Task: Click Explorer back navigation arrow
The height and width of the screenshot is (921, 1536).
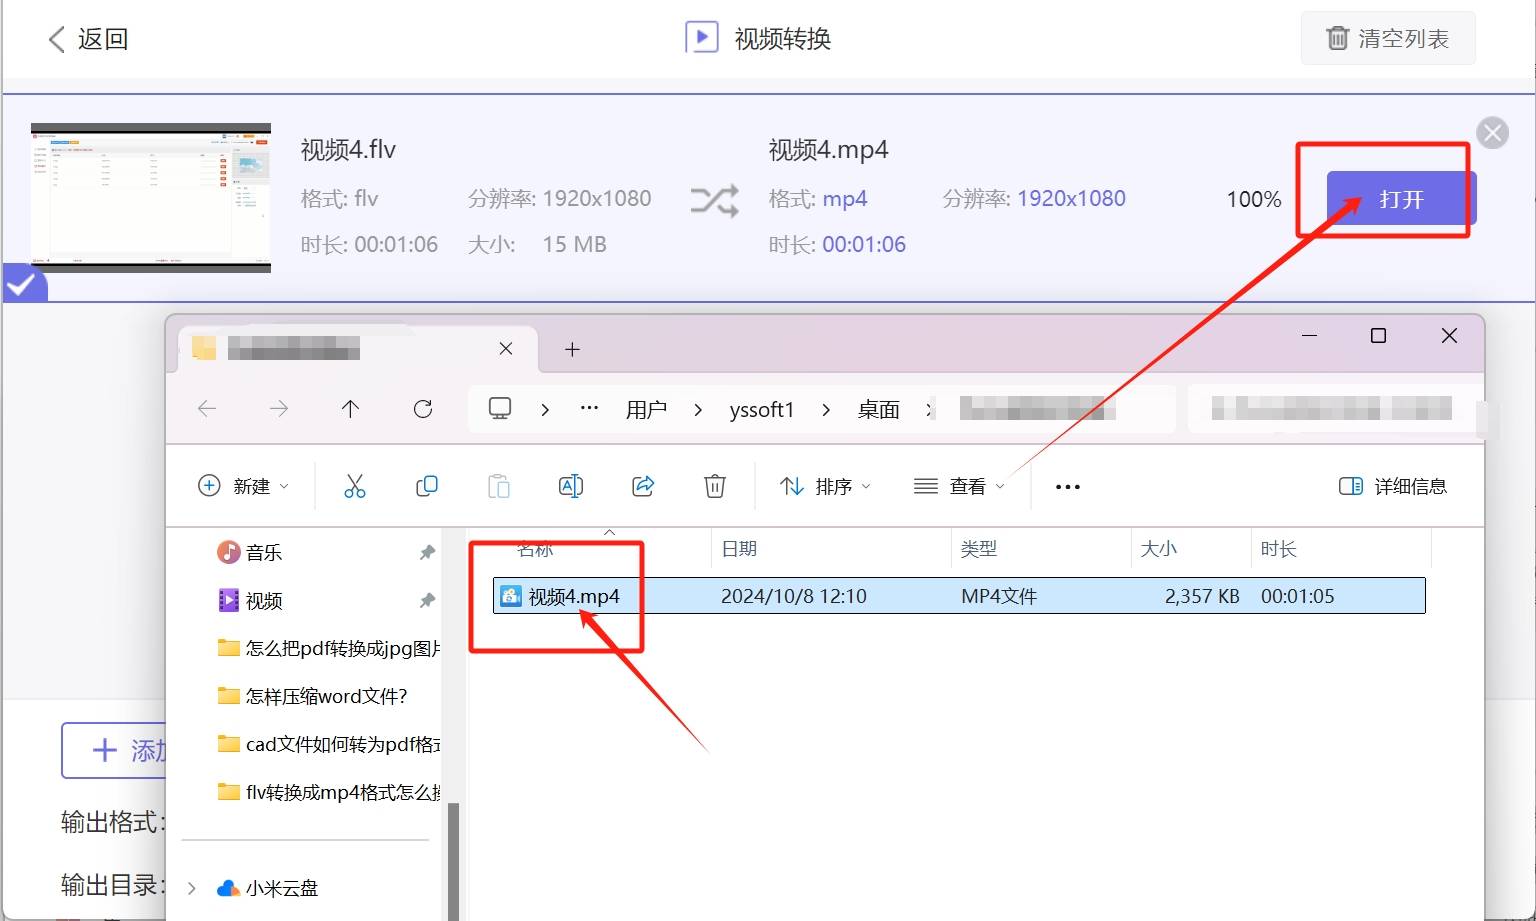Action: point(207,408)
